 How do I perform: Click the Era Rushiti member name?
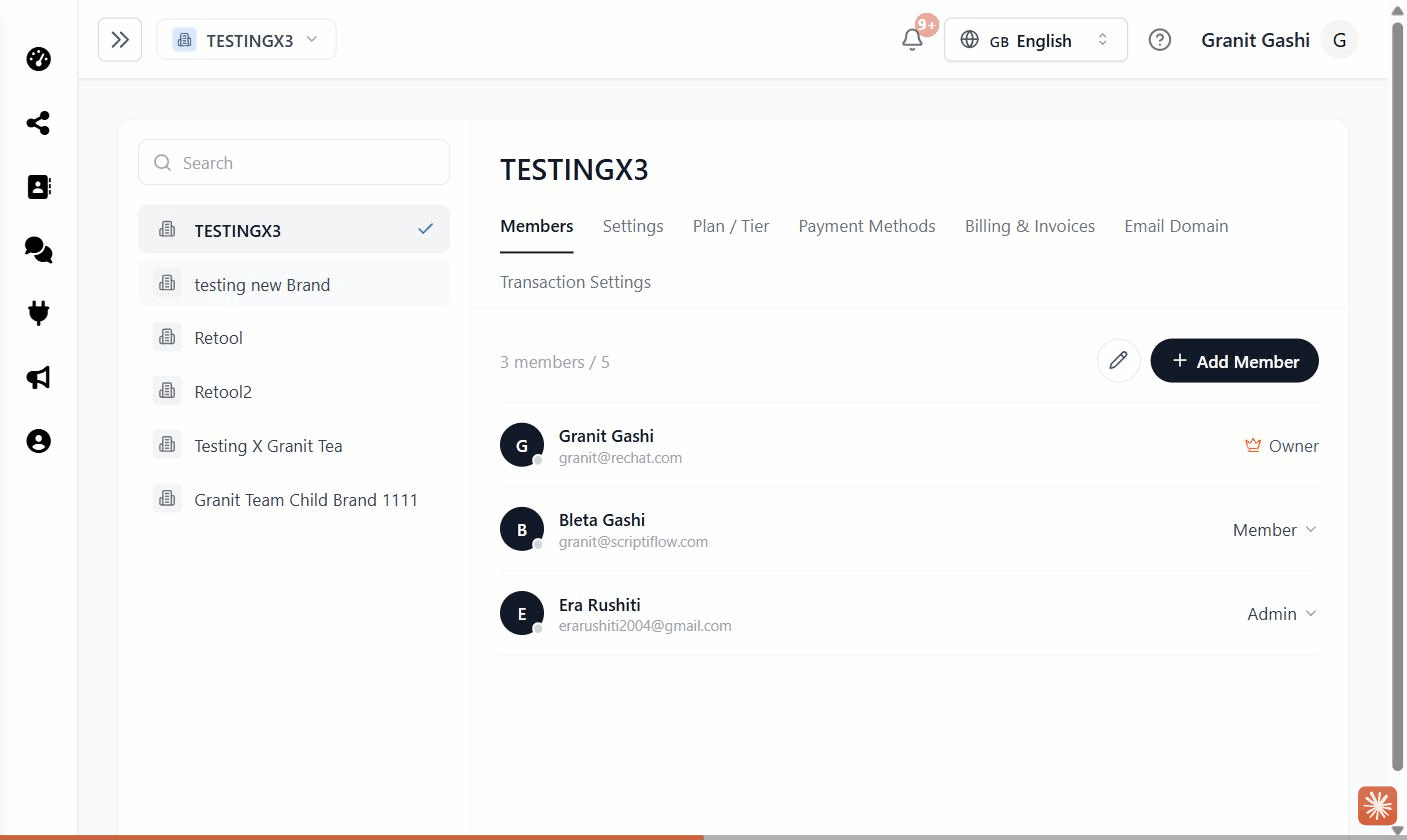[x=600, y=605]
